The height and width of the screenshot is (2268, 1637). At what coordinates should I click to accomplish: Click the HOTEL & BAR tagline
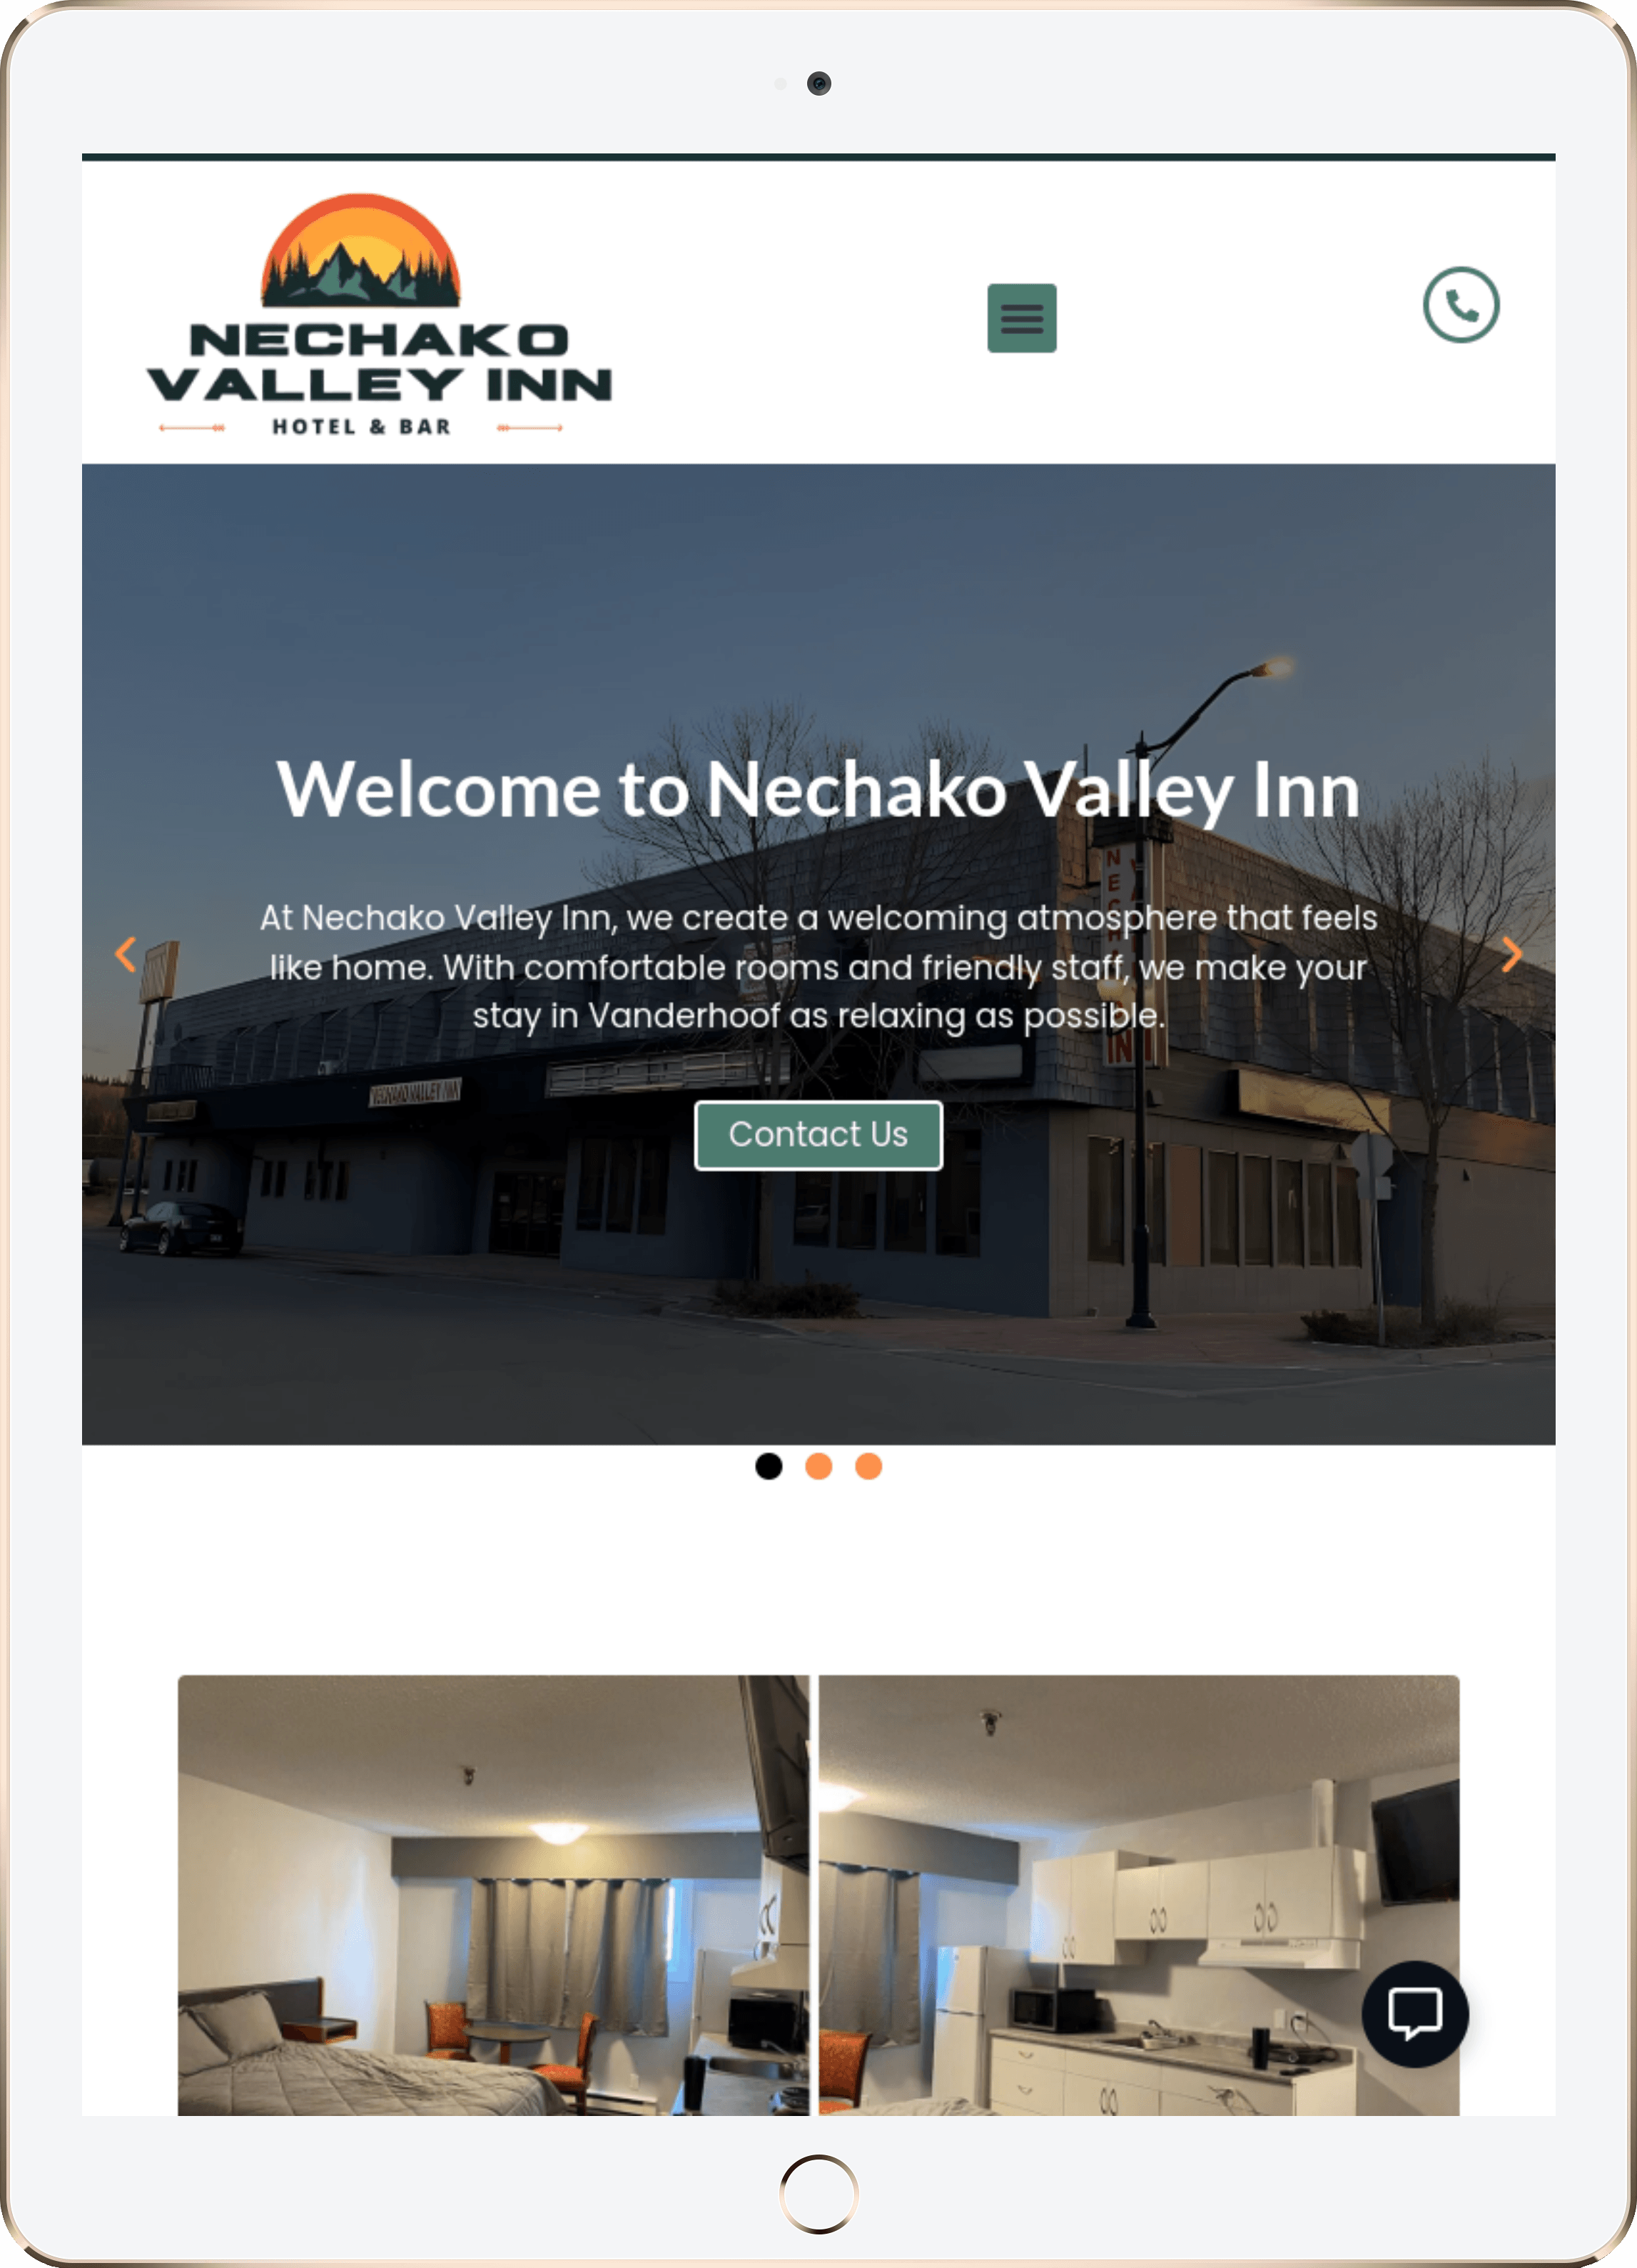[x=361, y=427]
